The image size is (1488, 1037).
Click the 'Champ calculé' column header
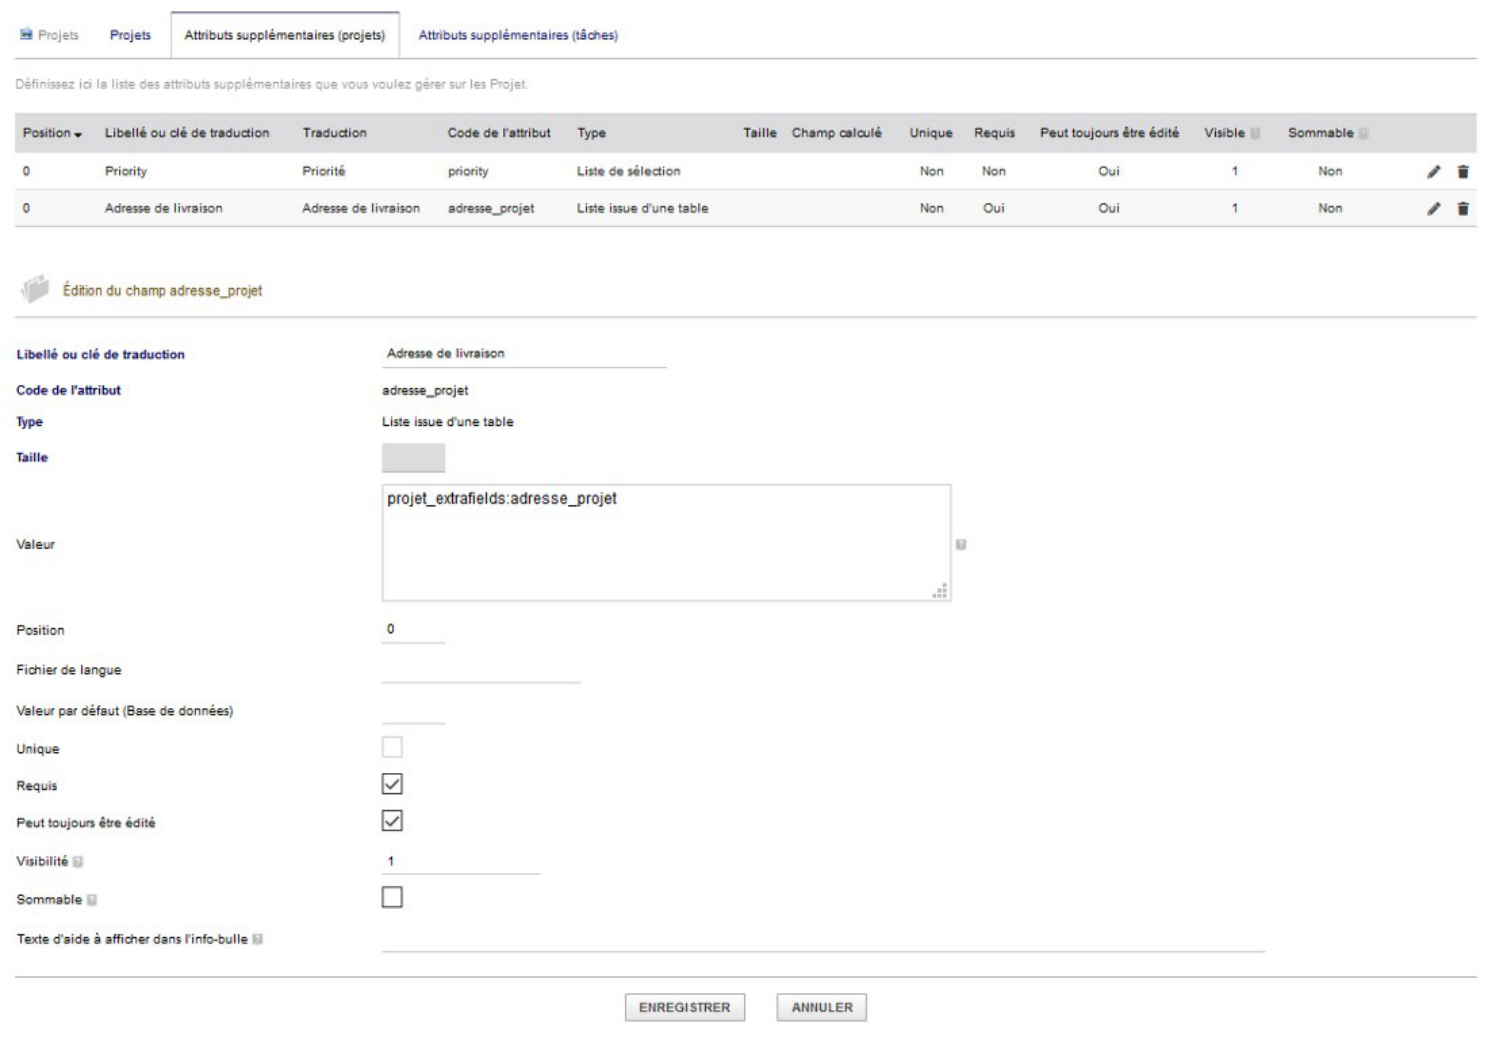pyautogui.click(x=837, y=133)
